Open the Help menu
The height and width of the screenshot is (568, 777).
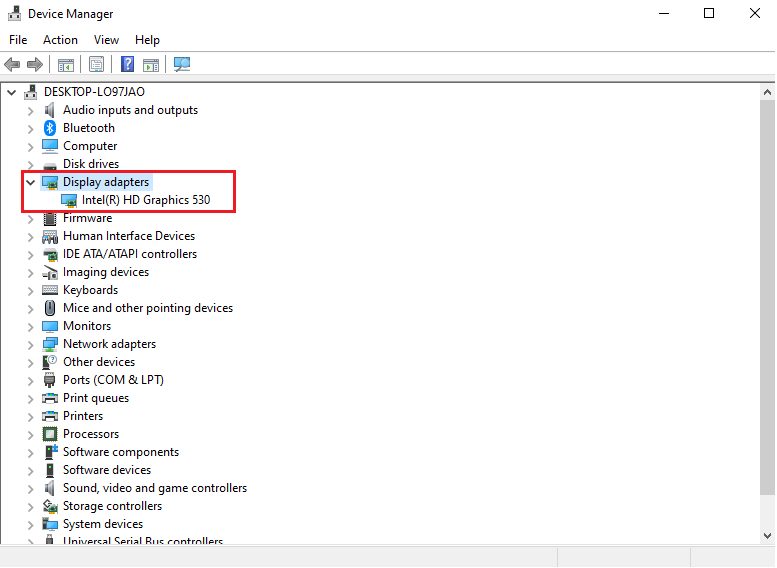coord(147,40)
